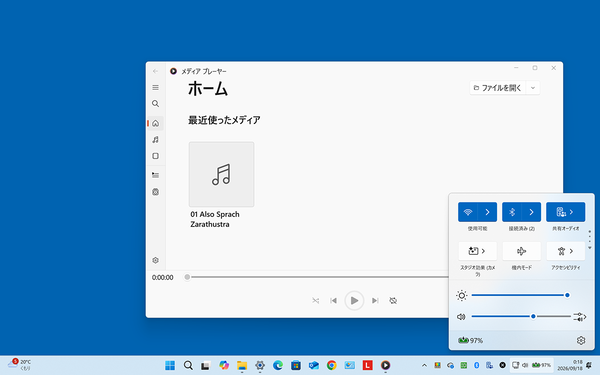Image resolution: width=600 pixels, height=375 pixels.
Task: Click the brightness sun icon
Action: (x=461, y=295)
